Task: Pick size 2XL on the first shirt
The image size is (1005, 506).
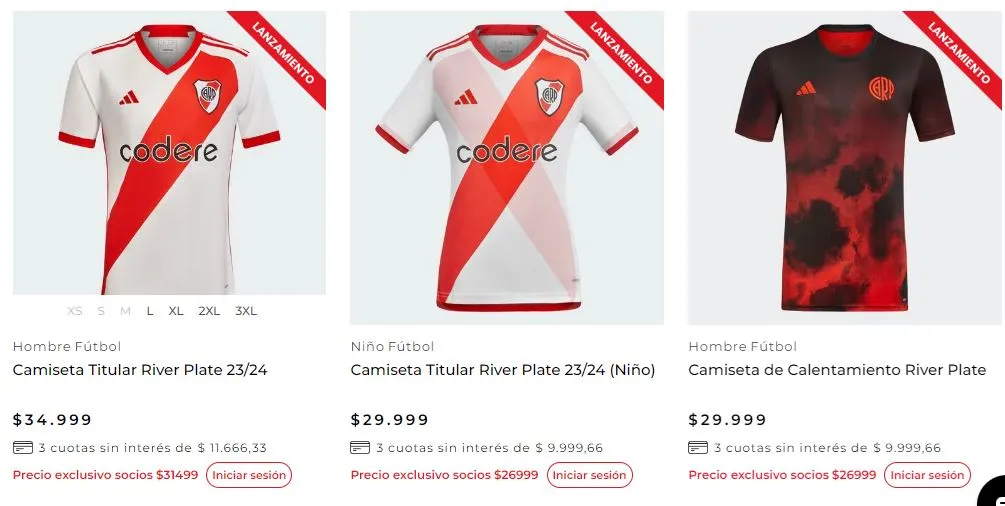Action: pyautogui.click(x=209, y=311)
